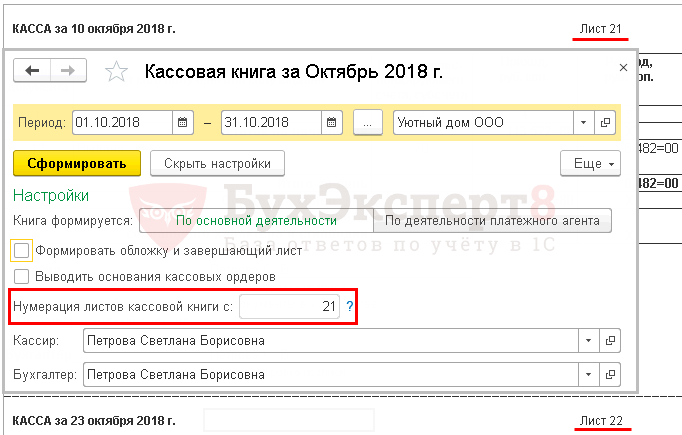Click the question mark help icon
The width and height of the screenshot is (682, 435).
click(350, 307)
